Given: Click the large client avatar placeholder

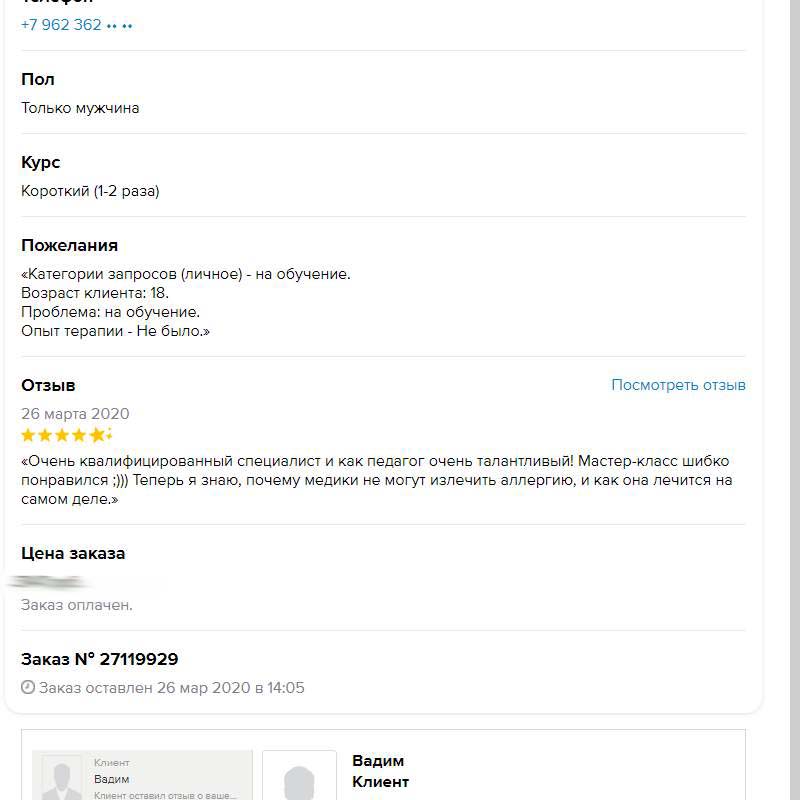Looking at the screenshot, I should 299,778.
